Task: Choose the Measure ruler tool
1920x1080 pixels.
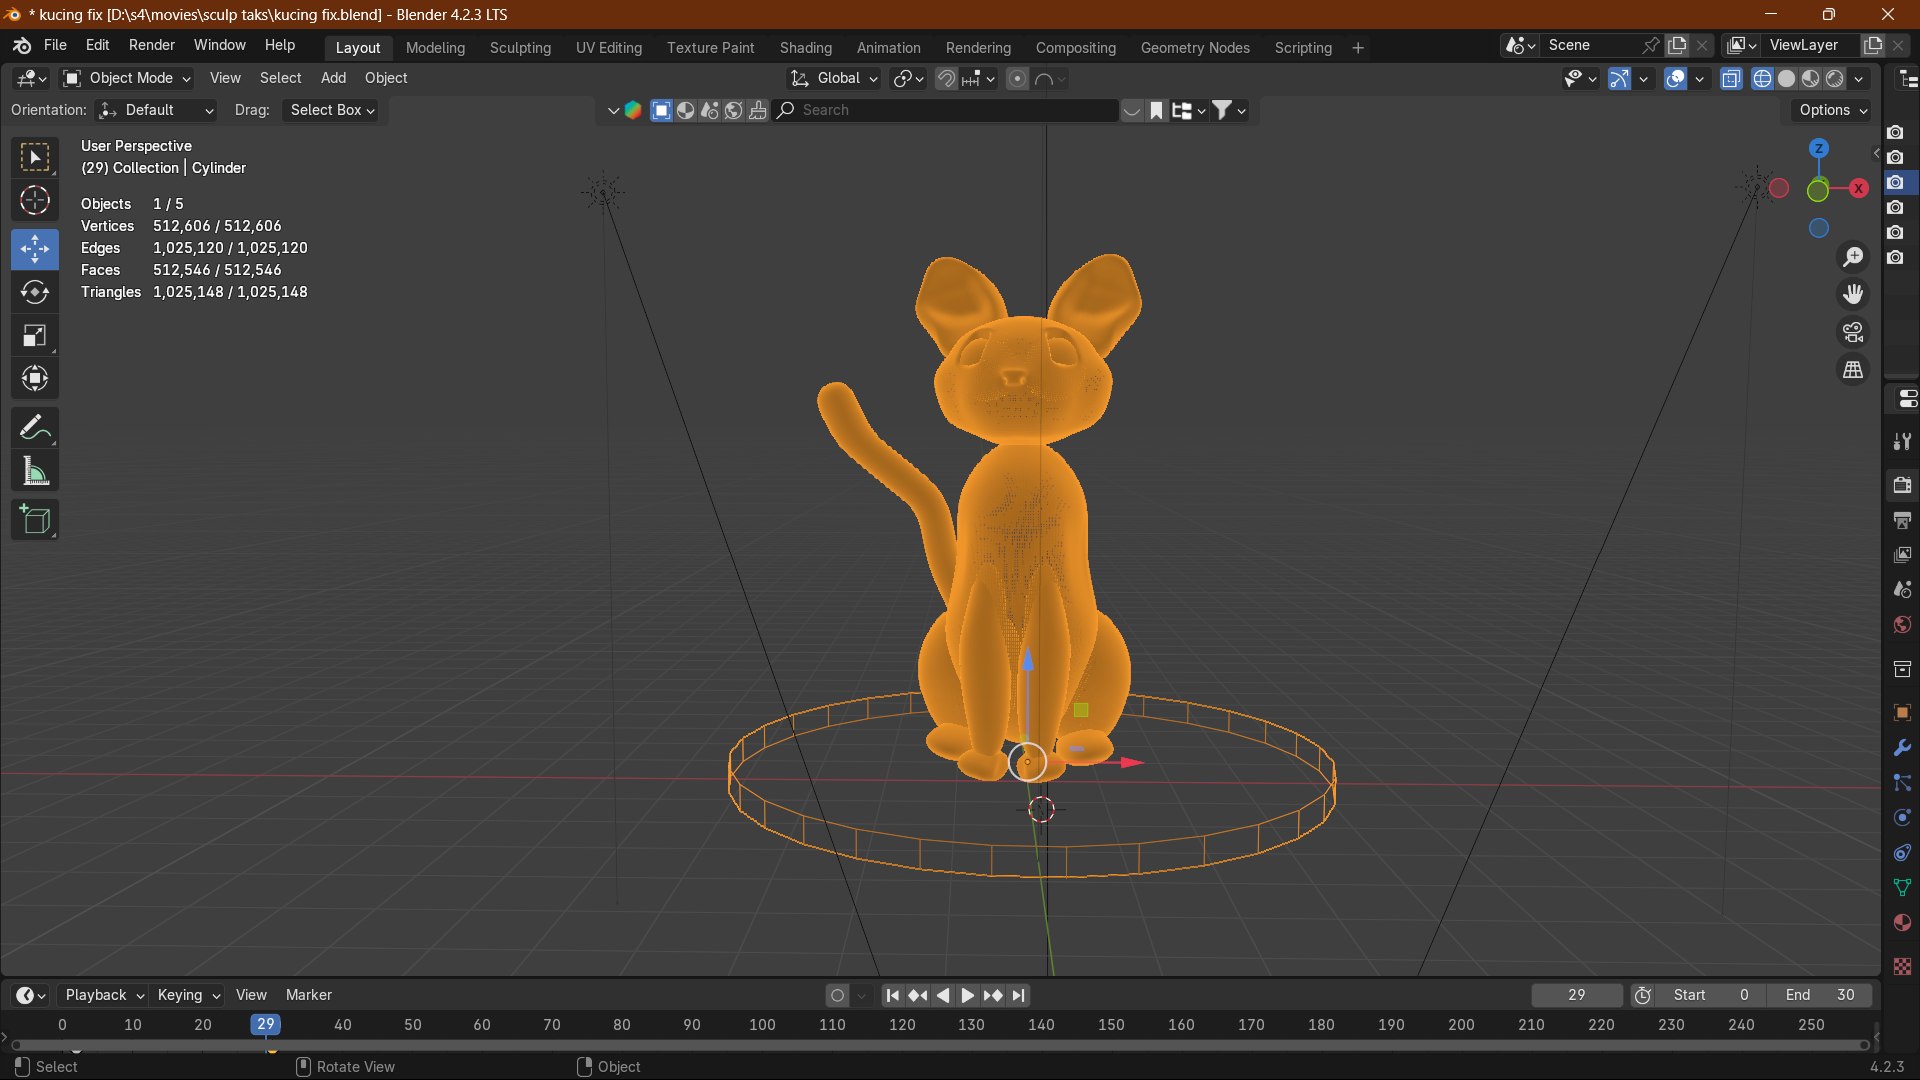Action: pos(35,471)
